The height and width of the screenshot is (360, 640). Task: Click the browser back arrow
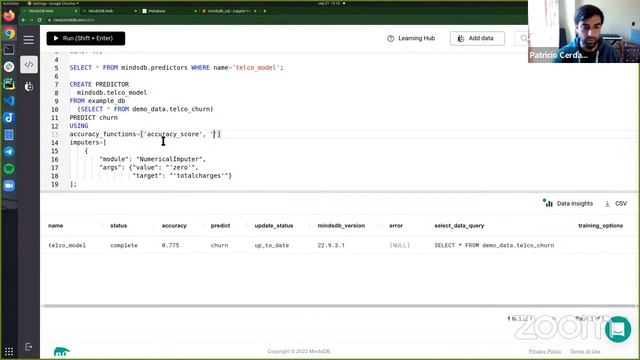[x=23, y=20]
